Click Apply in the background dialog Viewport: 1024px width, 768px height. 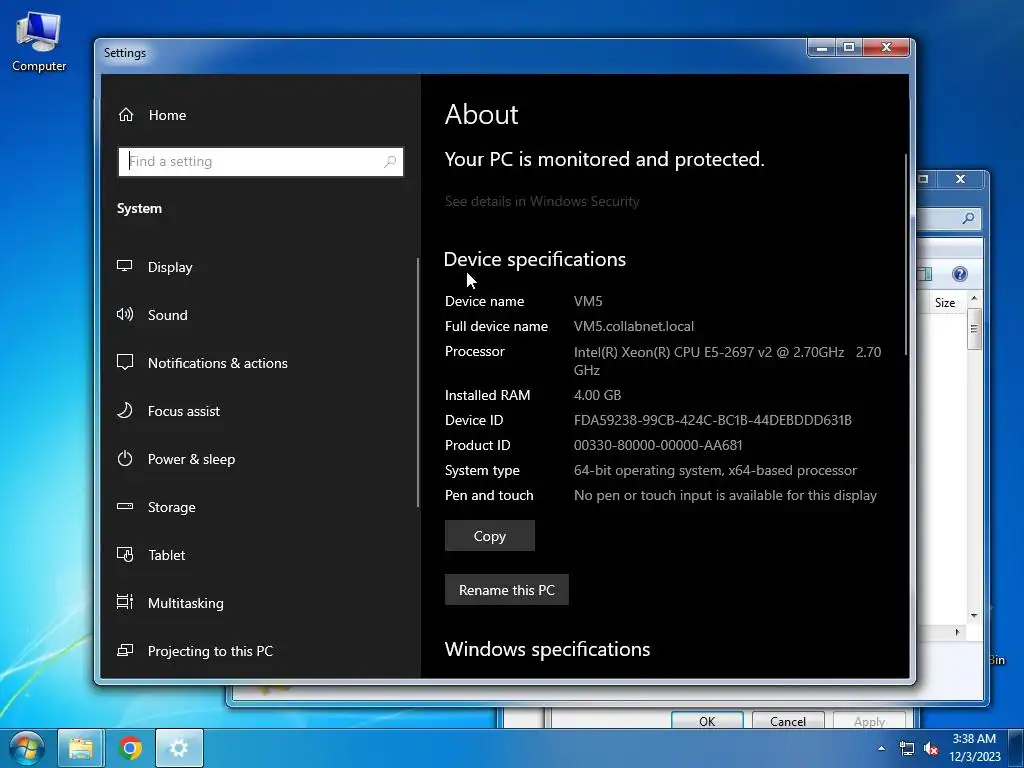[x=869, y=721]
